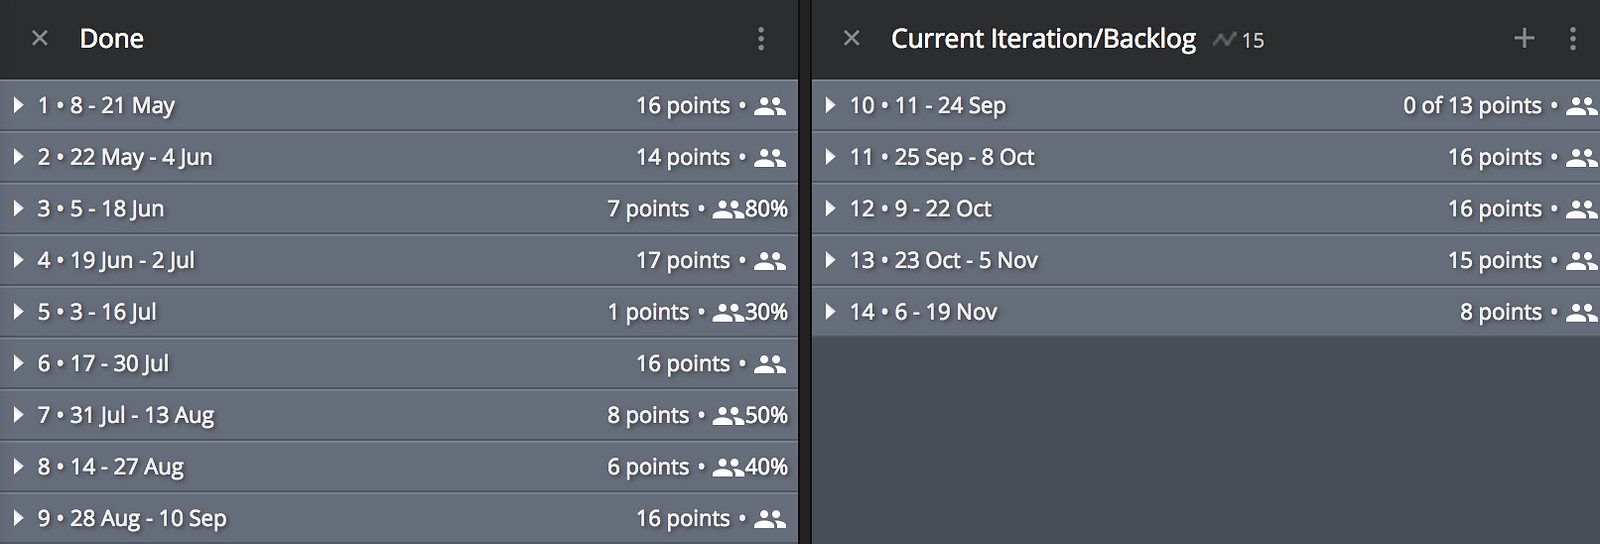Click team strength icon on iteration 10

click(x=1581, y=106)
